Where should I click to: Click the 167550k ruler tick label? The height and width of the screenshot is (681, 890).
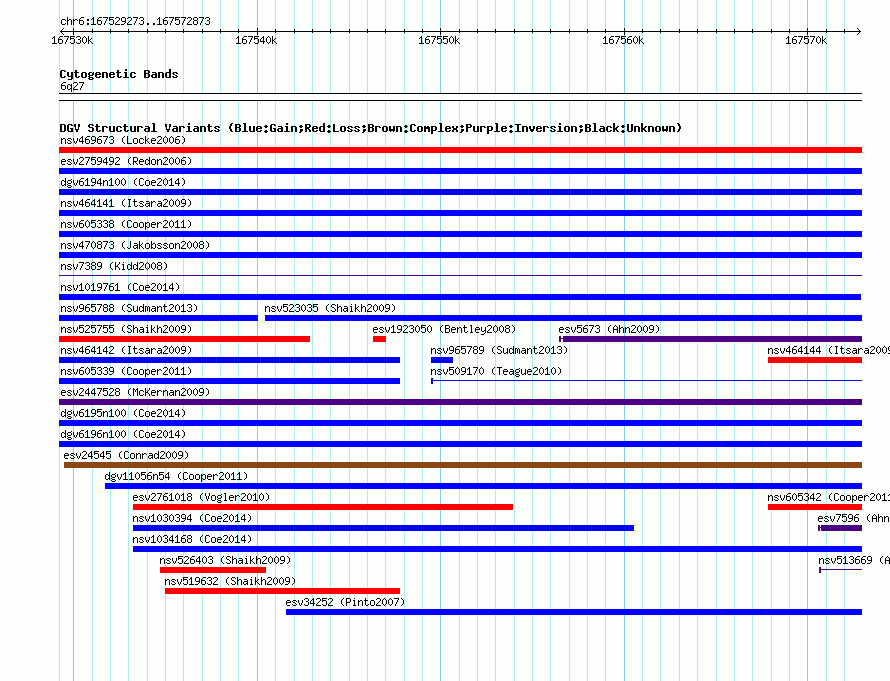[439, 40]
